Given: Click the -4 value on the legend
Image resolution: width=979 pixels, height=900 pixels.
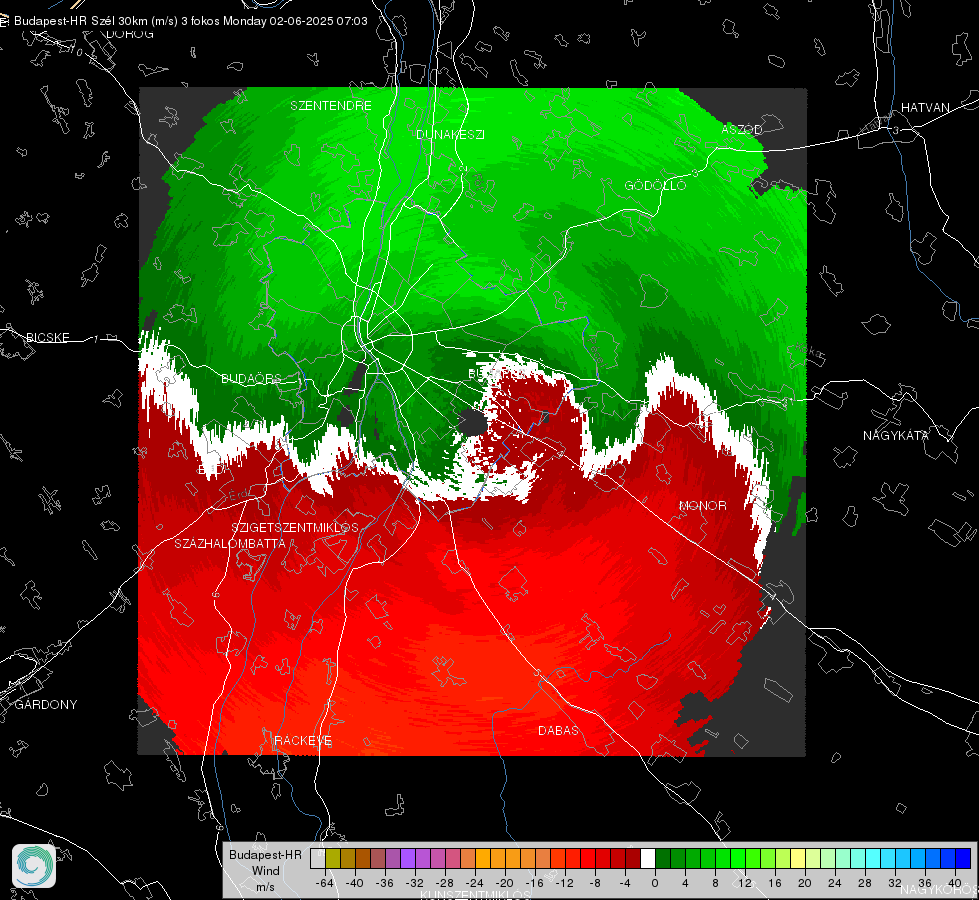Looking at the screenshot, I should 624,883.
